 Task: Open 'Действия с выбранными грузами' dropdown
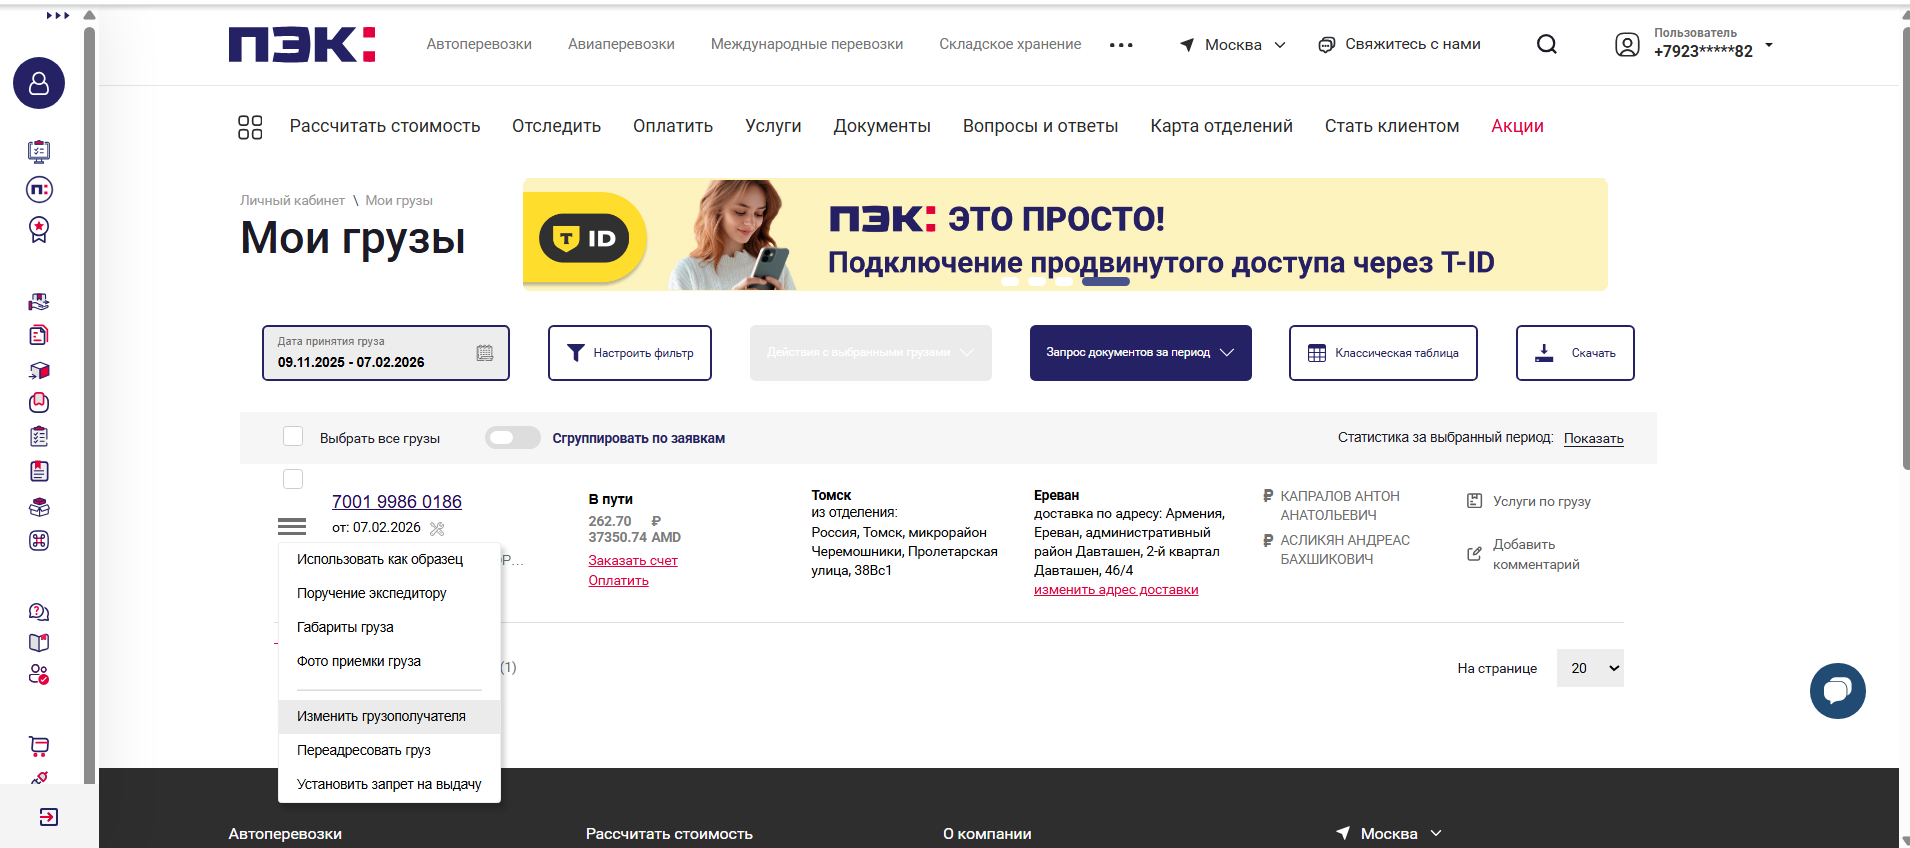coord(871,353)
